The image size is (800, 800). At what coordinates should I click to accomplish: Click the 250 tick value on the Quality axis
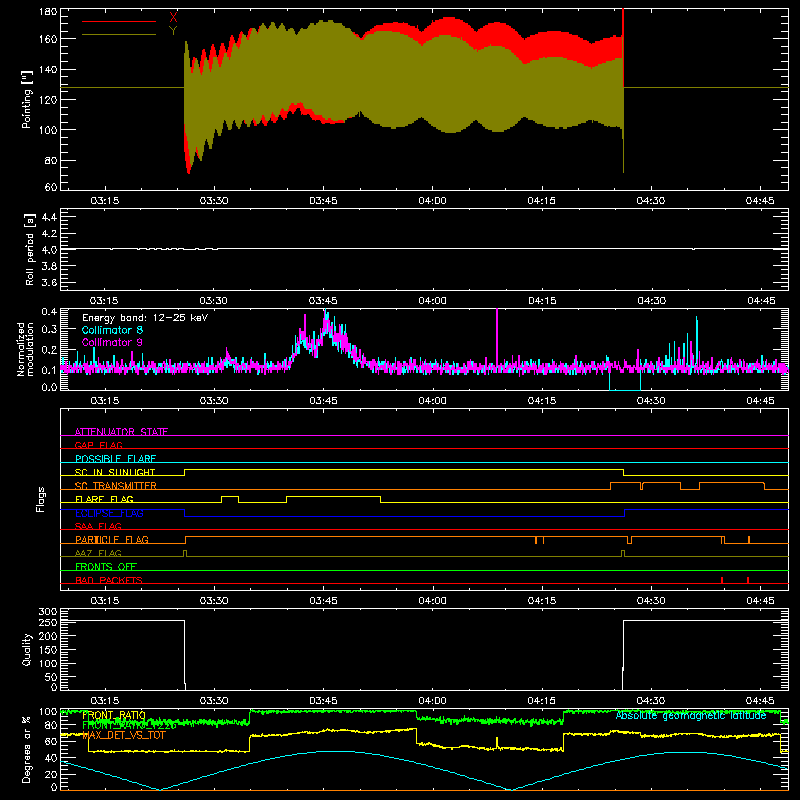tap(48, 622)
